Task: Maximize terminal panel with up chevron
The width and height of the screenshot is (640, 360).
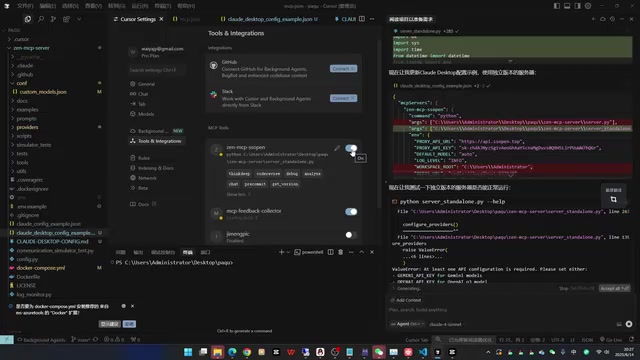Action: [361, 252]
